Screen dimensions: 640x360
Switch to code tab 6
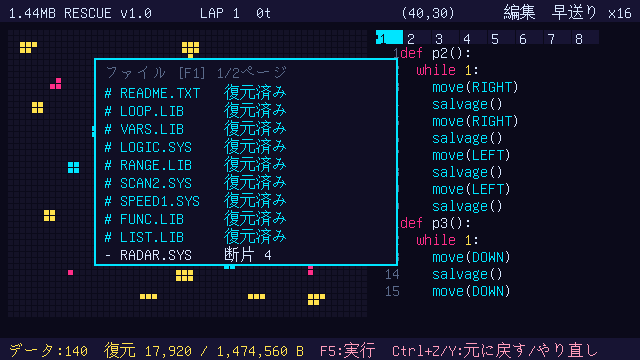pos(529,38)
